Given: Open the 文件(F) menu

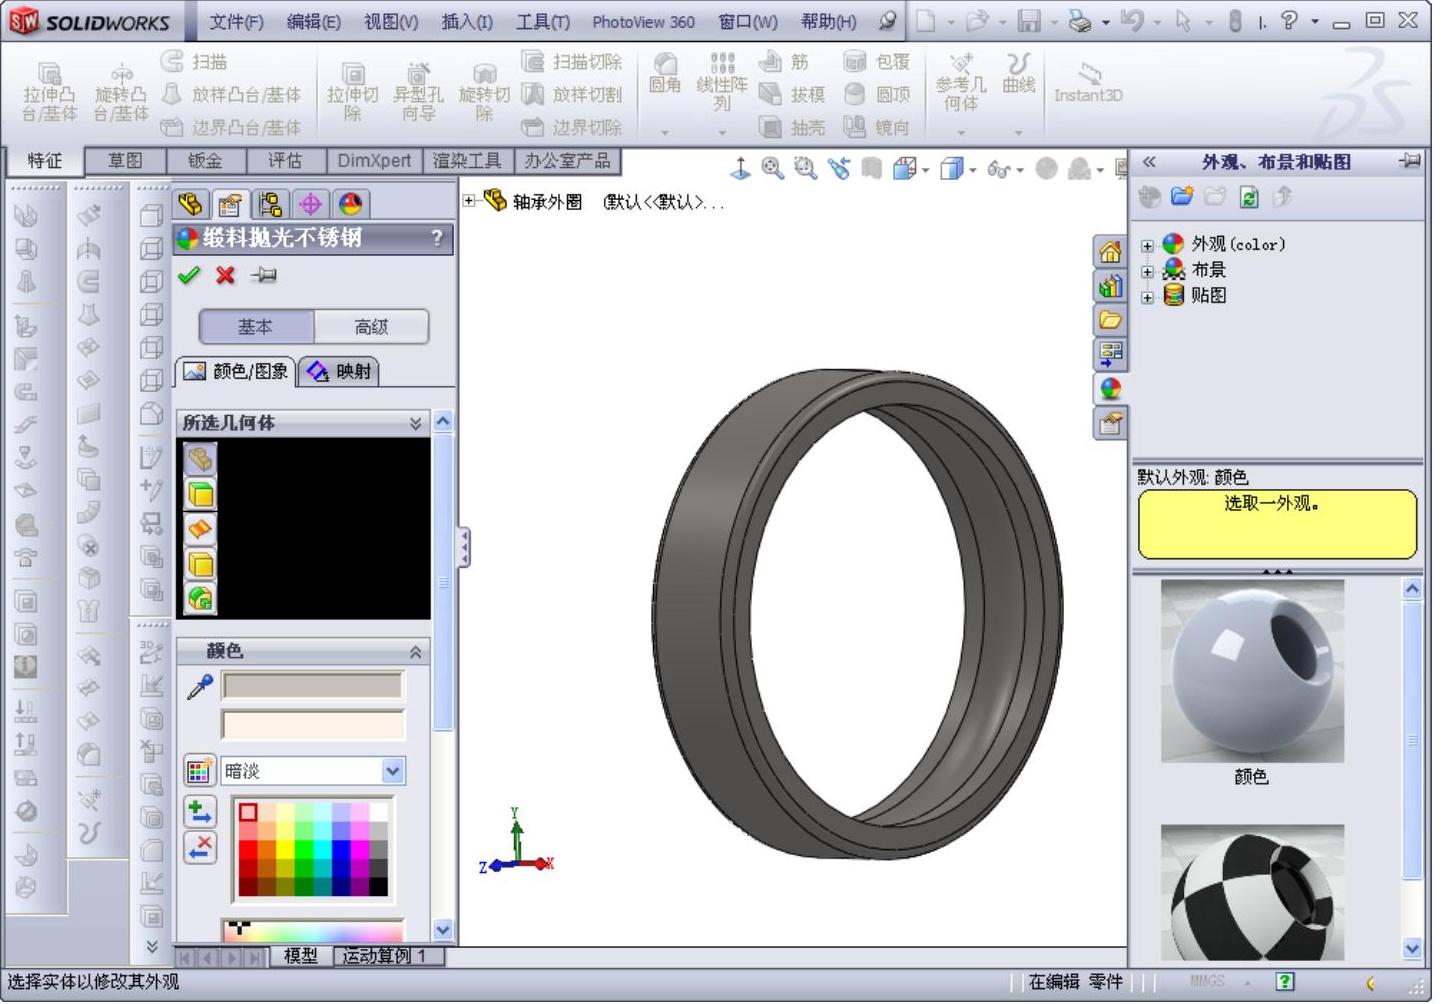Looking at the screenshot, I should click(x=237, y=22).
